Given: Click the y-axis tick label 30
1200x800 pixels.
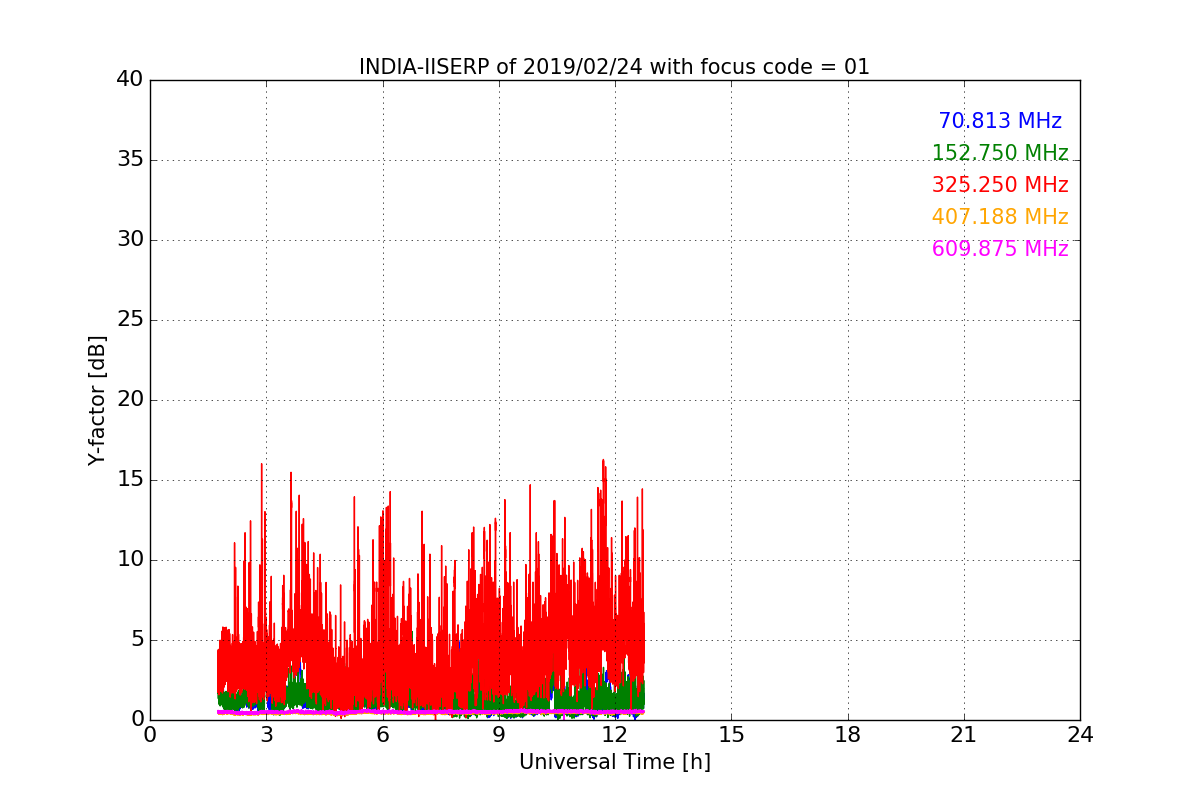Looking at the screenshot, I should (130, 239).
